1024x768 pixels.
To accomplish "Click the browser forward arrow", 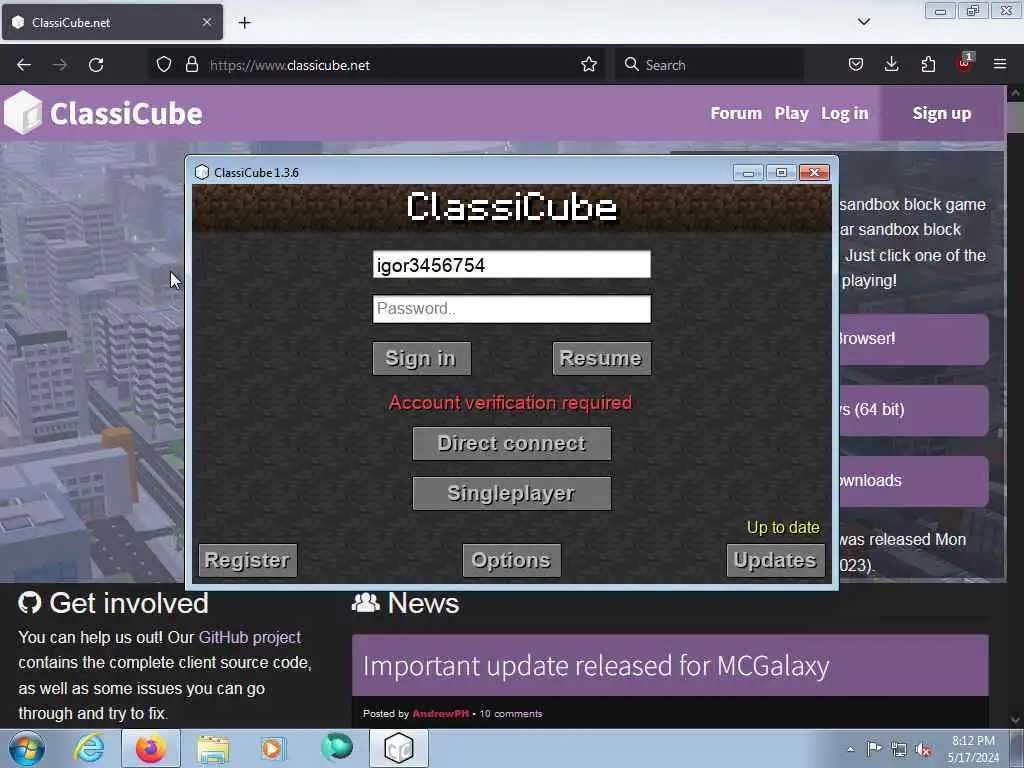I will click(60, 65).
